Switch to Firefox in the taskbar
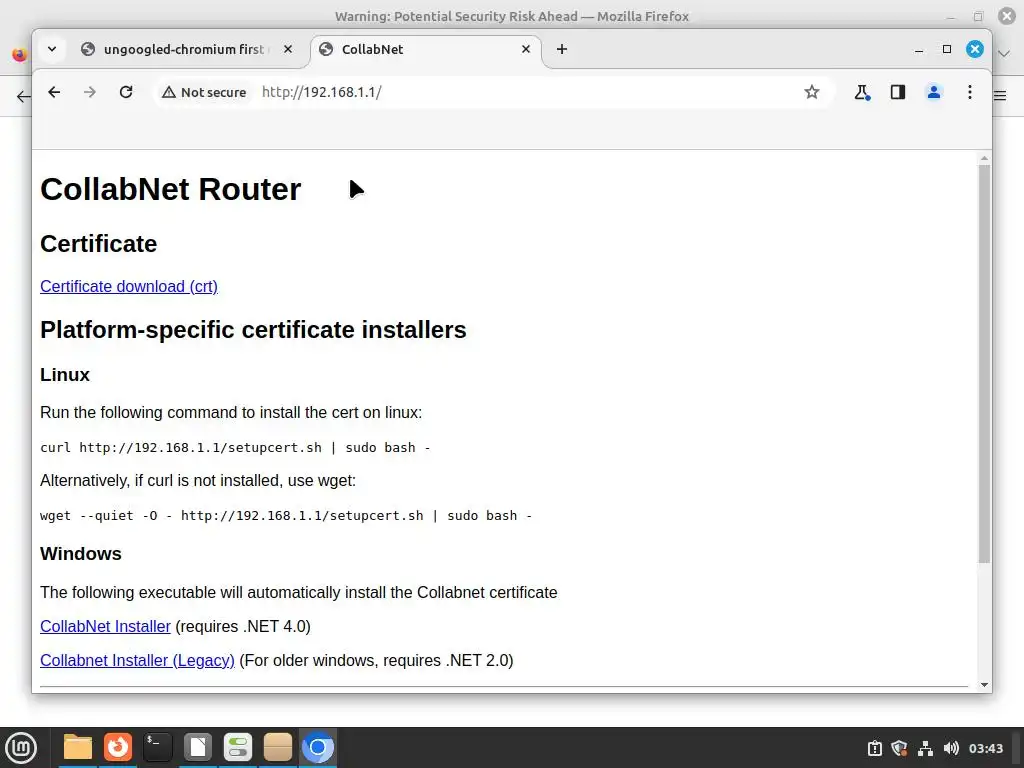1024x768 pixels. [118, 747]
